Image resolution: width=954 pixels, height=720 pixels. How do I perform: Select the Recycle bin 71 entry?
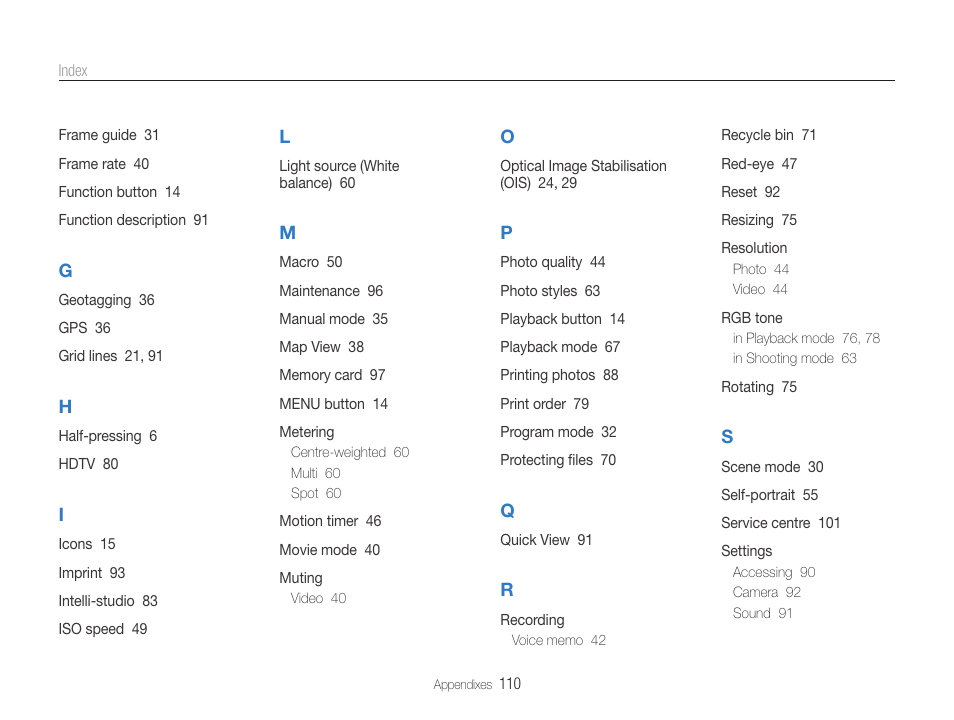point(768,135)
